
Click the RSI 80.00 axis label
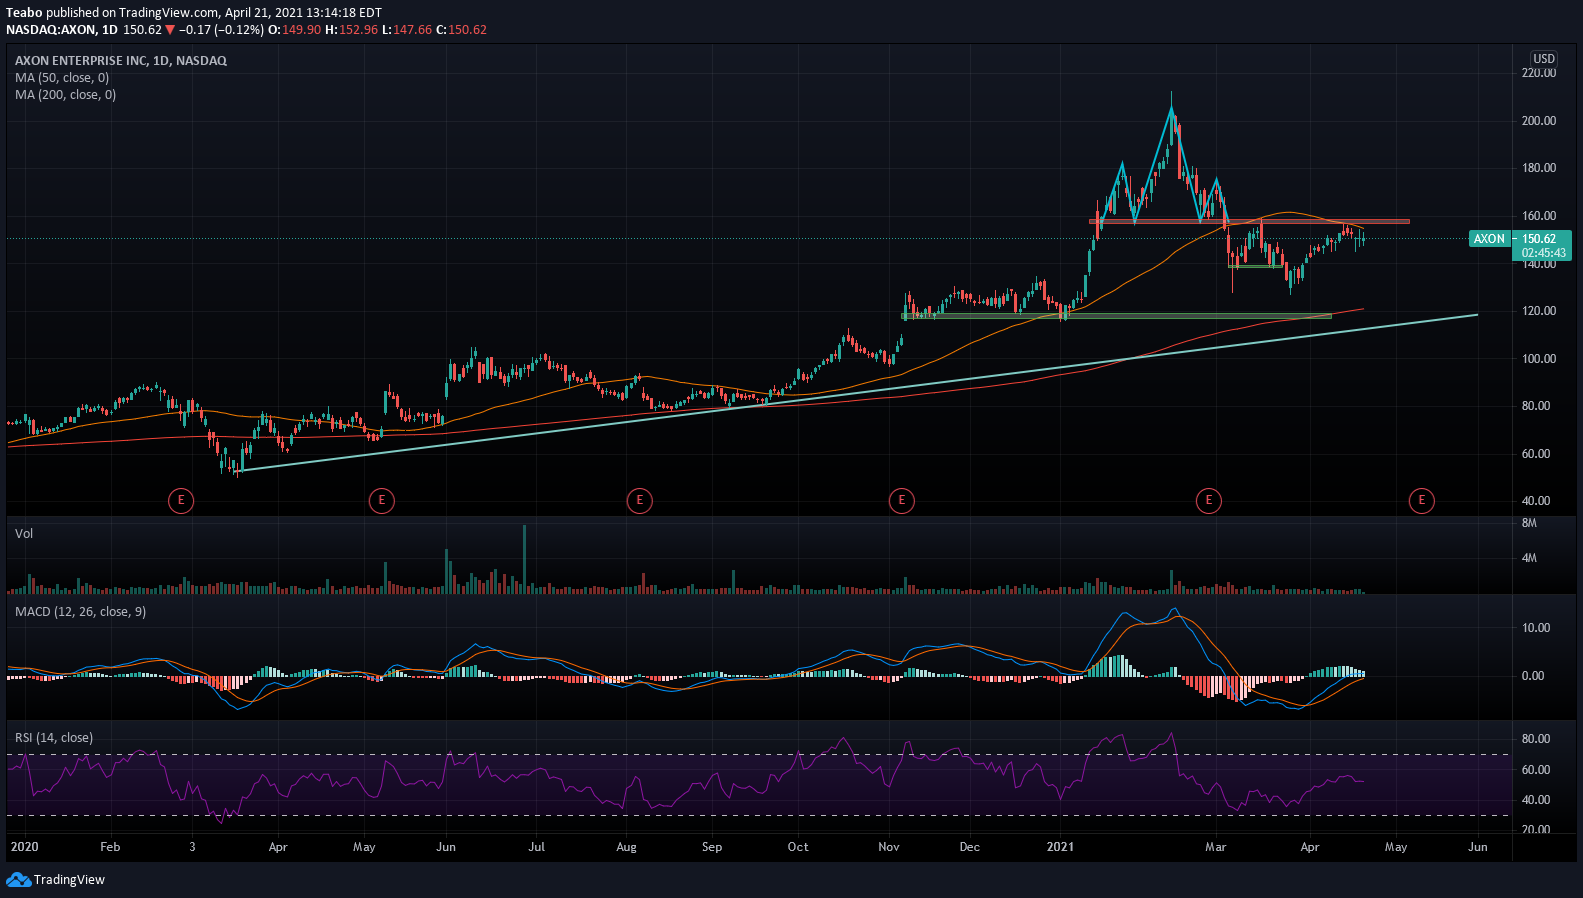(x=1536, y=739)
